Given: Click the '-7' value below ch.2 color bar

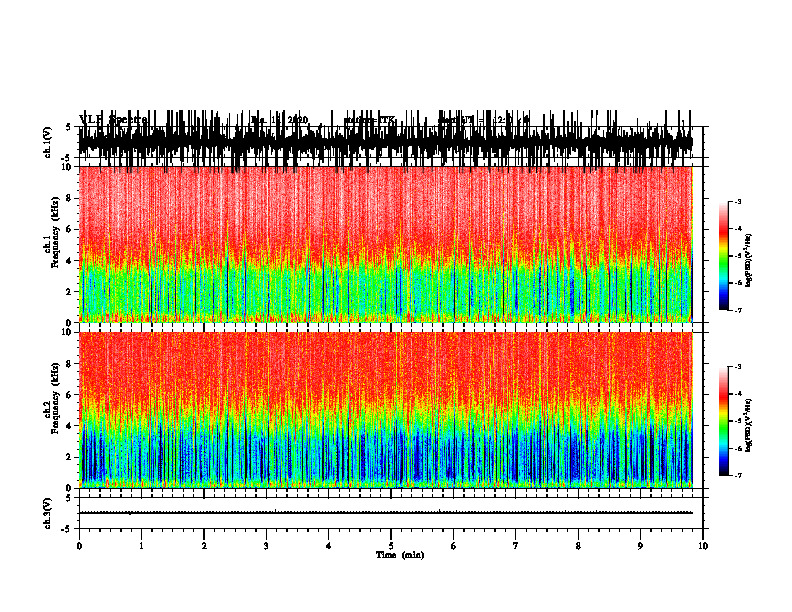Looking at the screenshot, I should click(x=737, y=476).
